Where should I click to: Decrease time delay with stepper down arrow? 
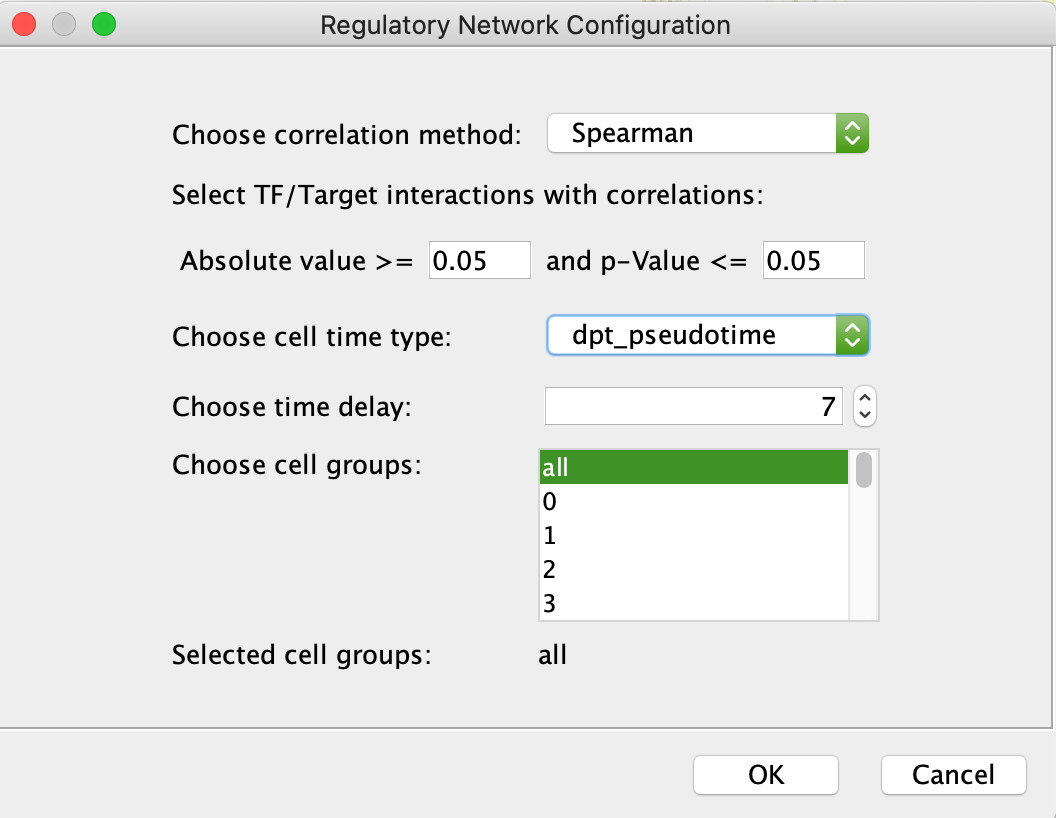coord(865,415)
